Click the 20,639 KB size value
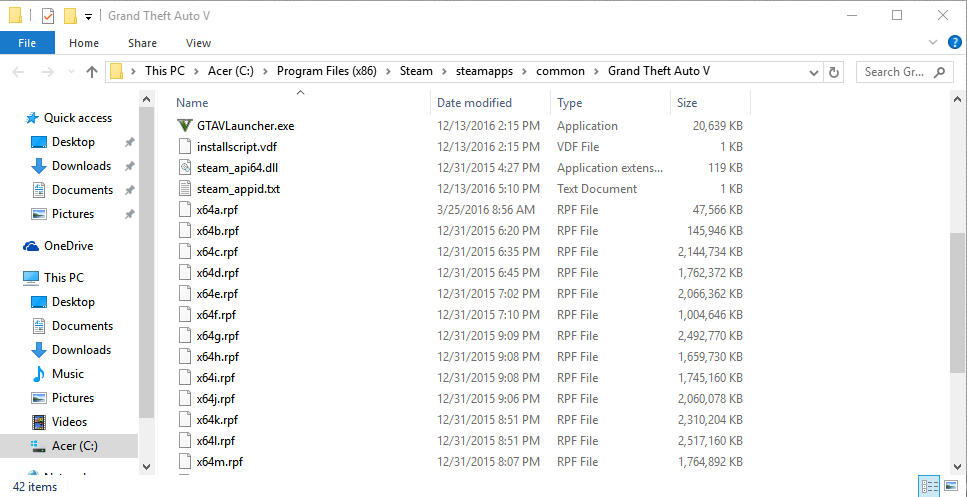This screenshot has width=967, height=497. click(x=717, y=126)
